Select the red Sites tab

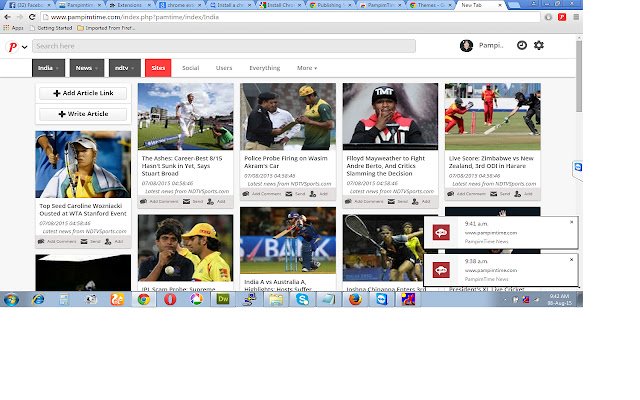point(158,68)
